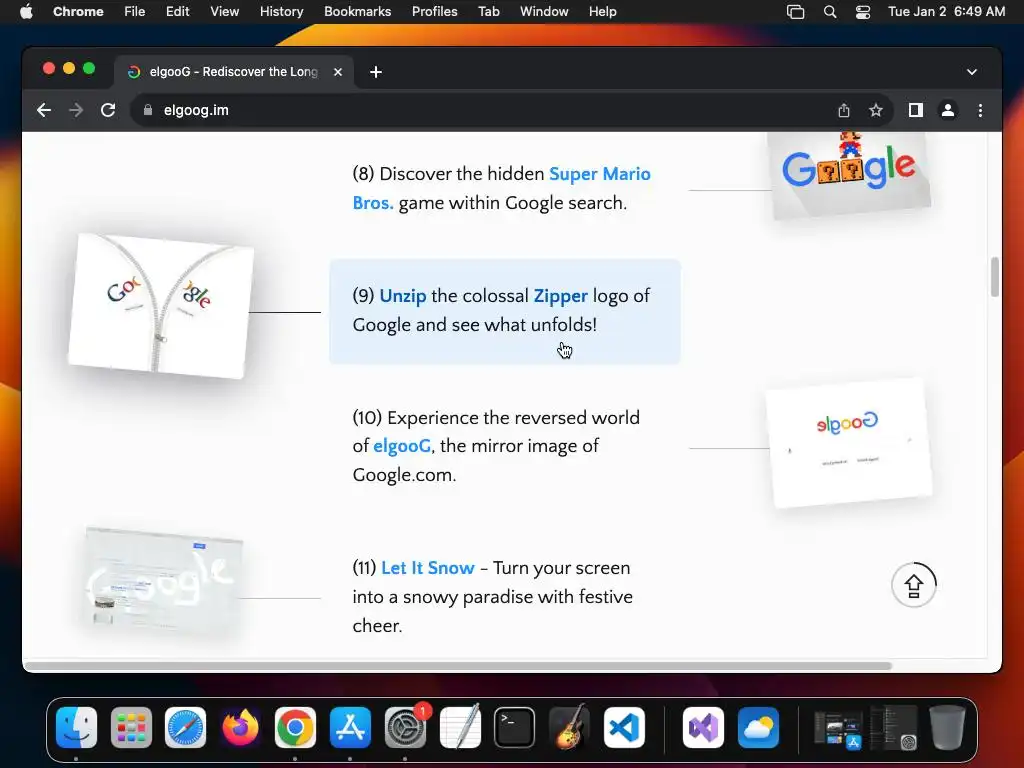
Task: Reload the elgoog.im page
Action: (108, 110)
